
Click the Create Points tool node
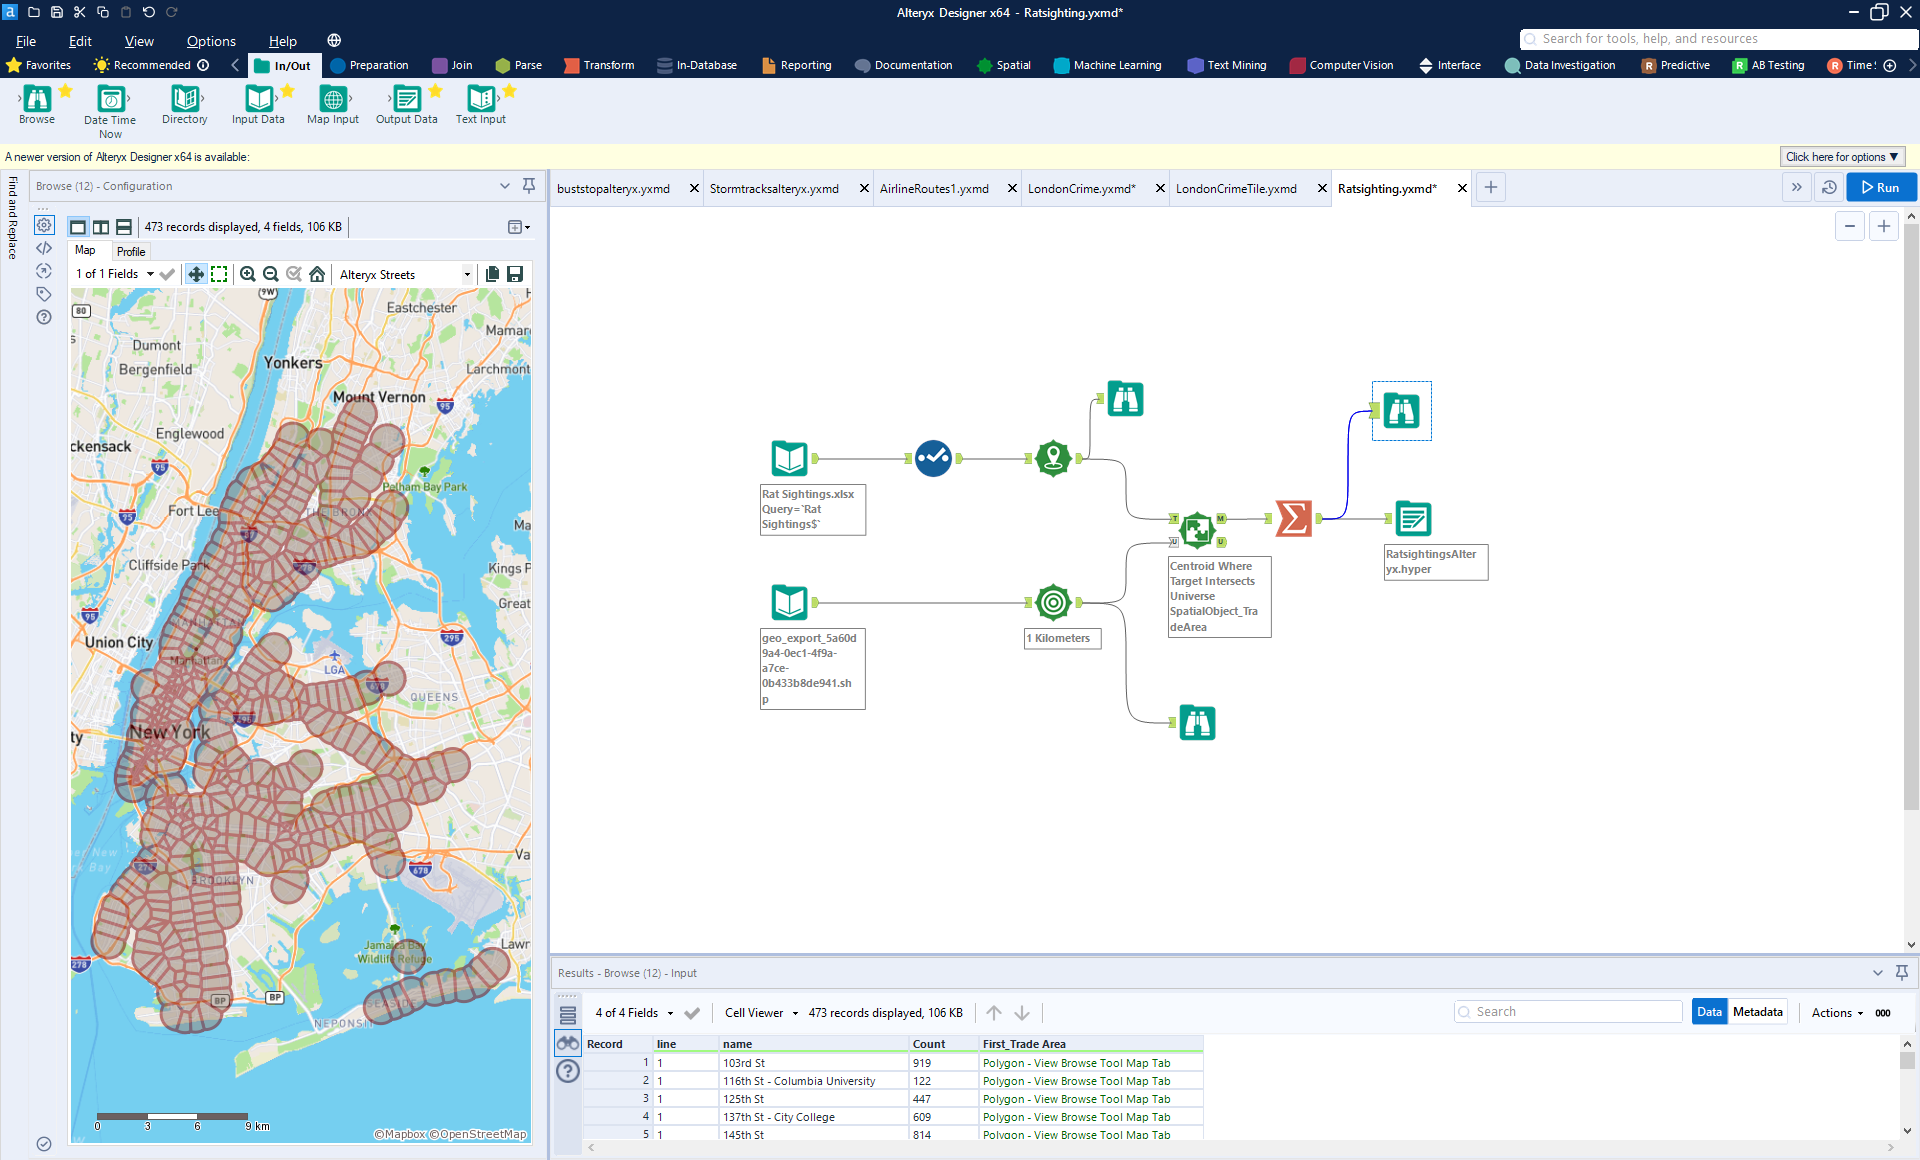click(x=1053, y=458)
